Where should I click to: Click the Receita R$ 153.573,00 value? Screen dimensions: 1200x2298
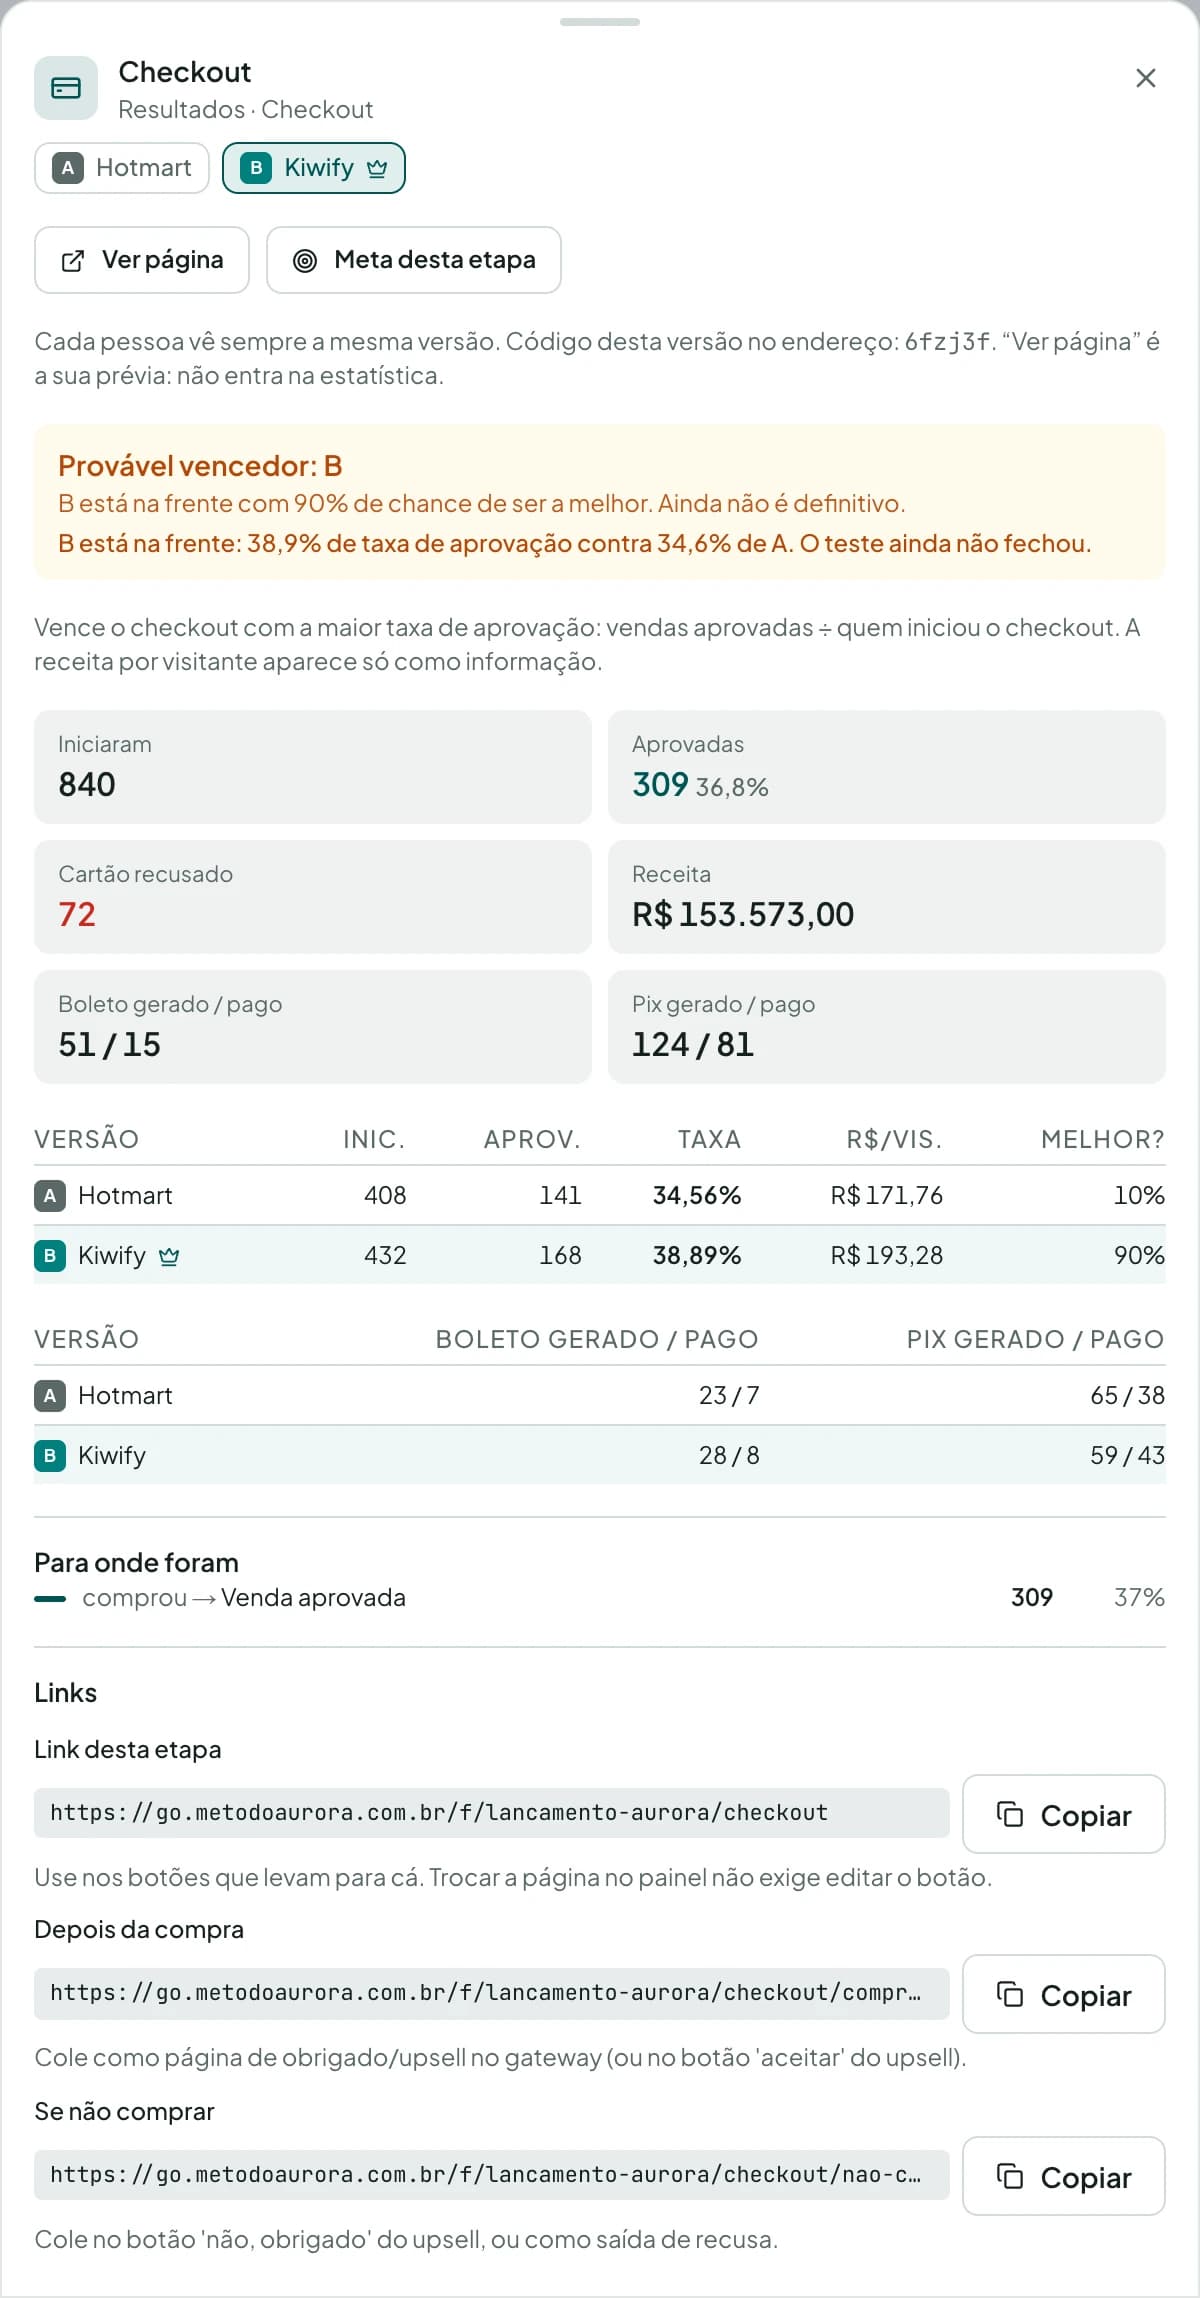point(743,914)
